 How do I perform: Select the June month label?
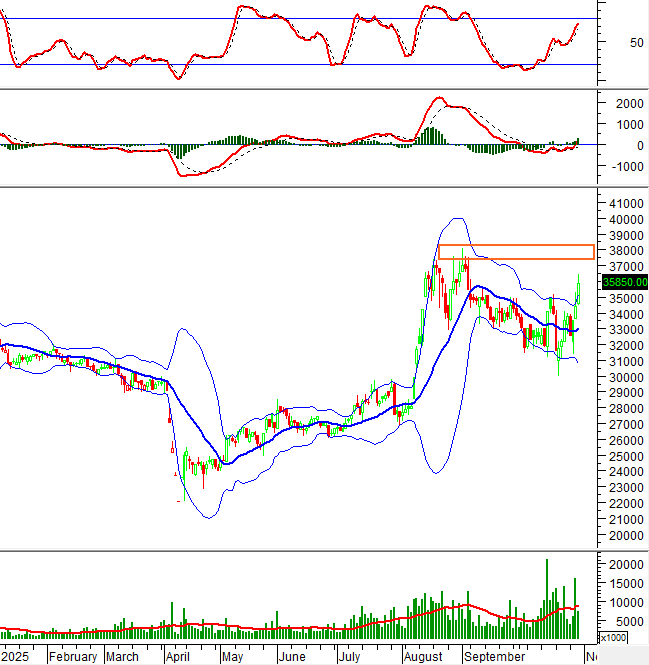pyautogui.click(x=291, y=657)
